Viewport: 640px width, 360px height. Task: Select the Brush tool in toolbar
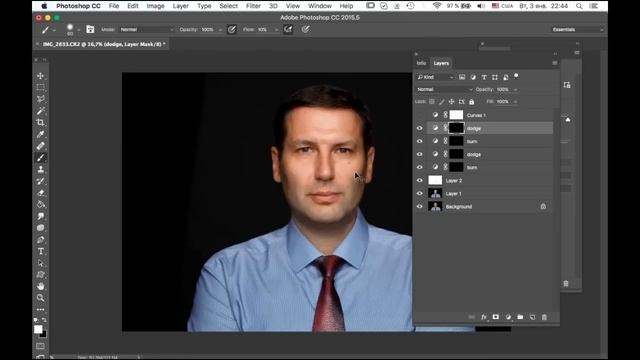tap(40, 158)
